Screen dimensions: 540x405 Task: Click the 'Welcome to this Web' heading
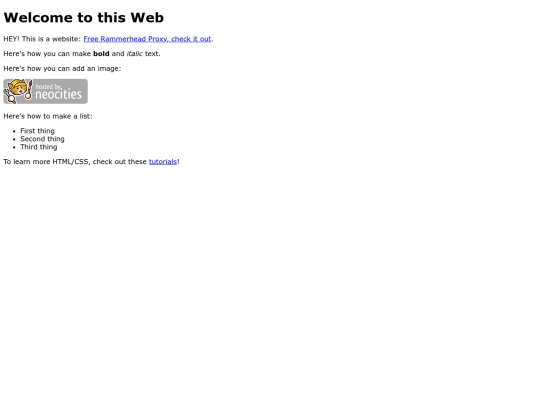tap(84, 18)
